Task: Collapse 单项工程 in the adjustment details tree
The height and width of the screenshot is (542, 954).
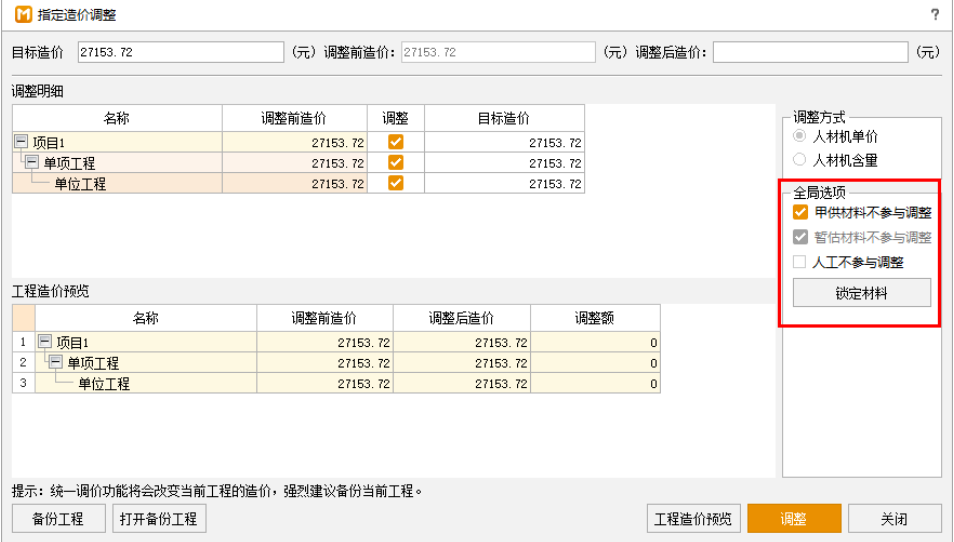Action: [31, 163]
